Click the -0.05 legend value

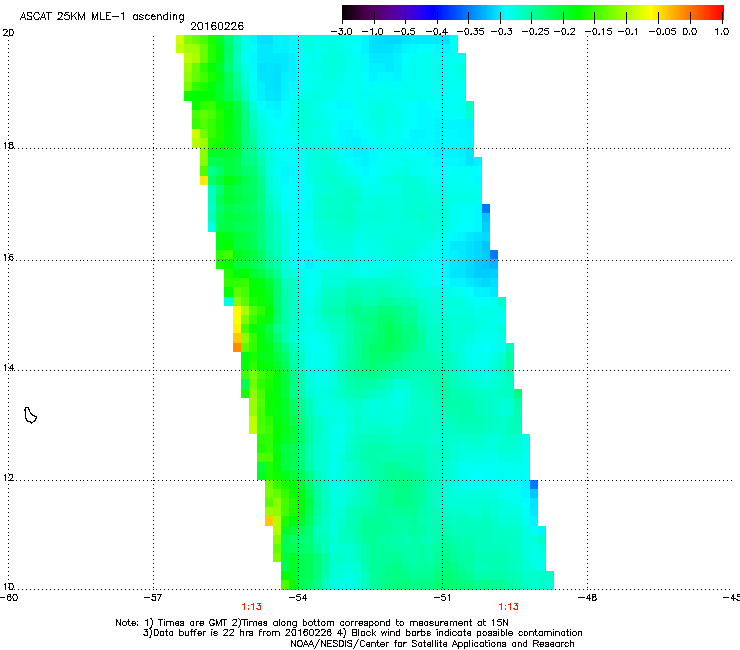tap(662, 32)
